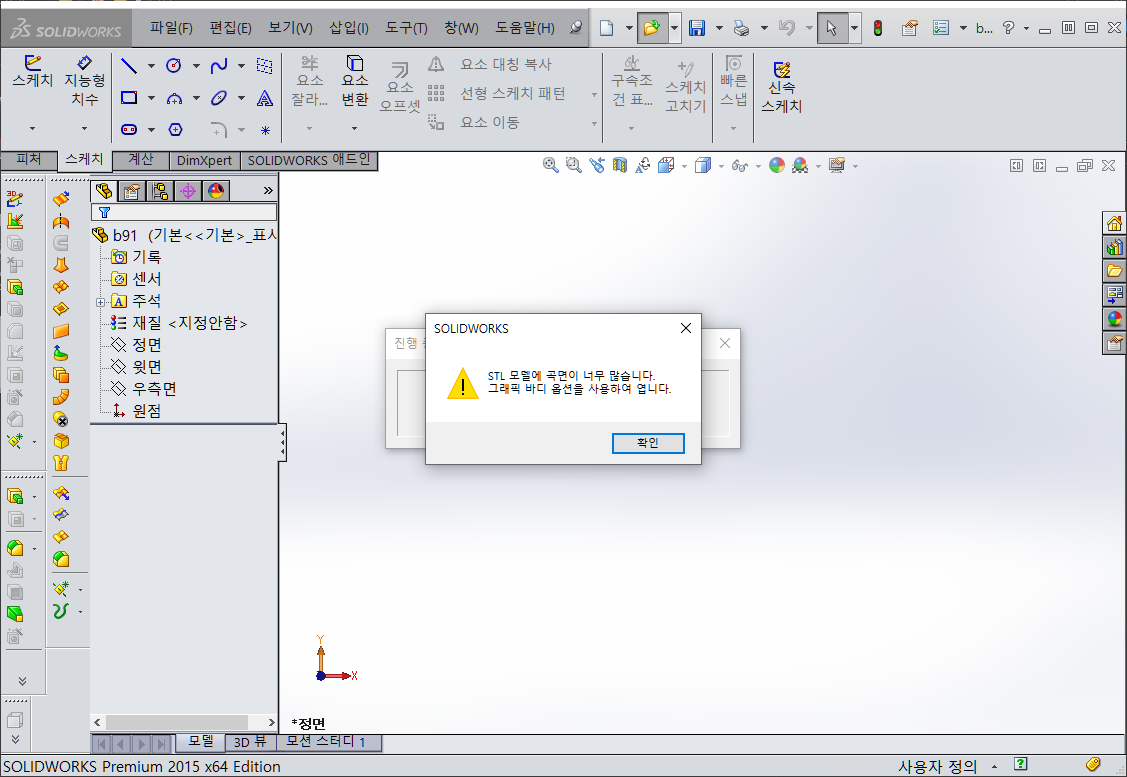
Task: Click the 신속 스케치 rapid sketch icon
Action: 781,87
